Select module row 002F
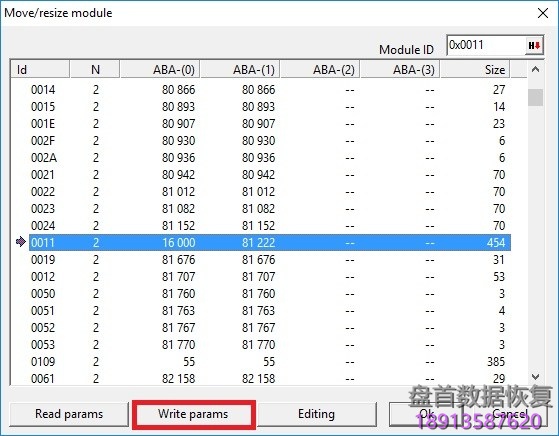 coord(270,140)
